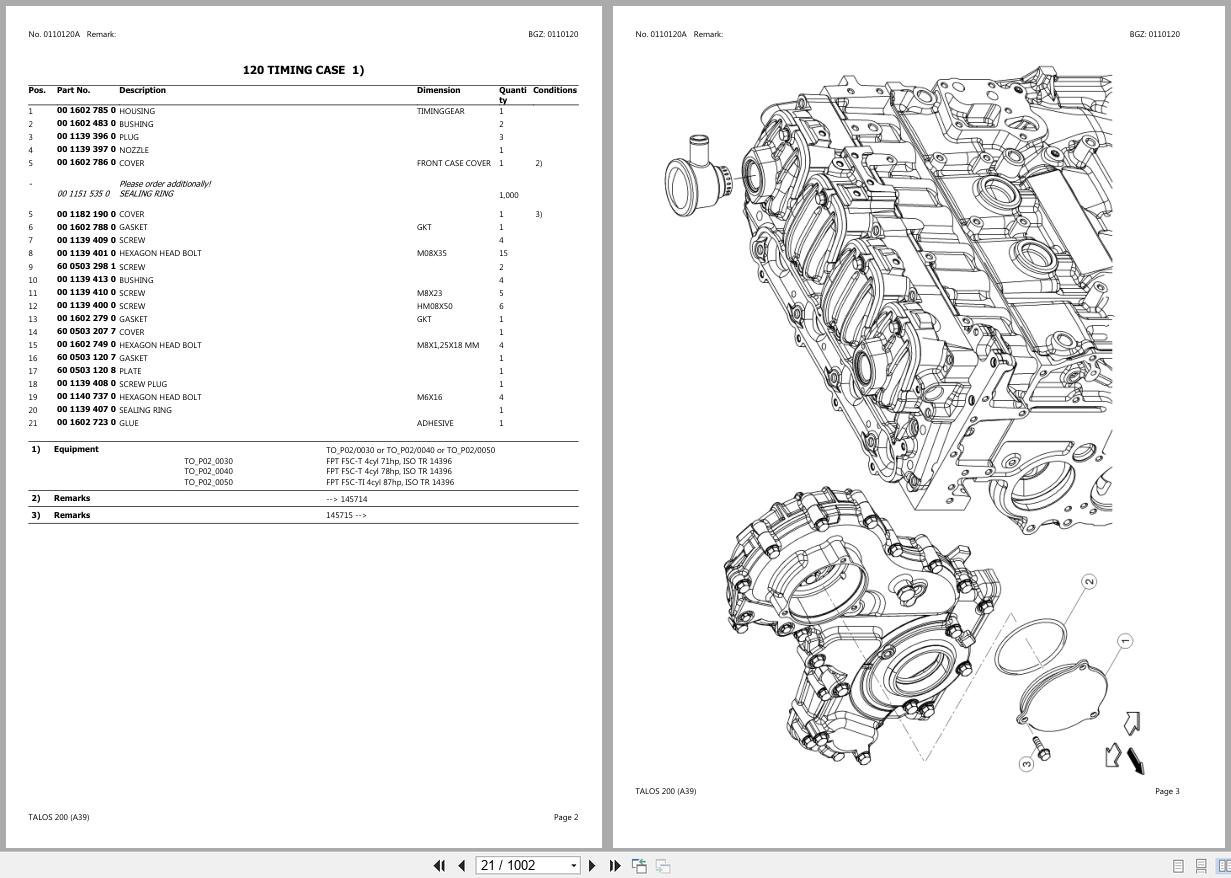Click part number 00 1602 483 0 BUSHING
Viewport: 1231px width, 878px height.
(x=86, y=124)
